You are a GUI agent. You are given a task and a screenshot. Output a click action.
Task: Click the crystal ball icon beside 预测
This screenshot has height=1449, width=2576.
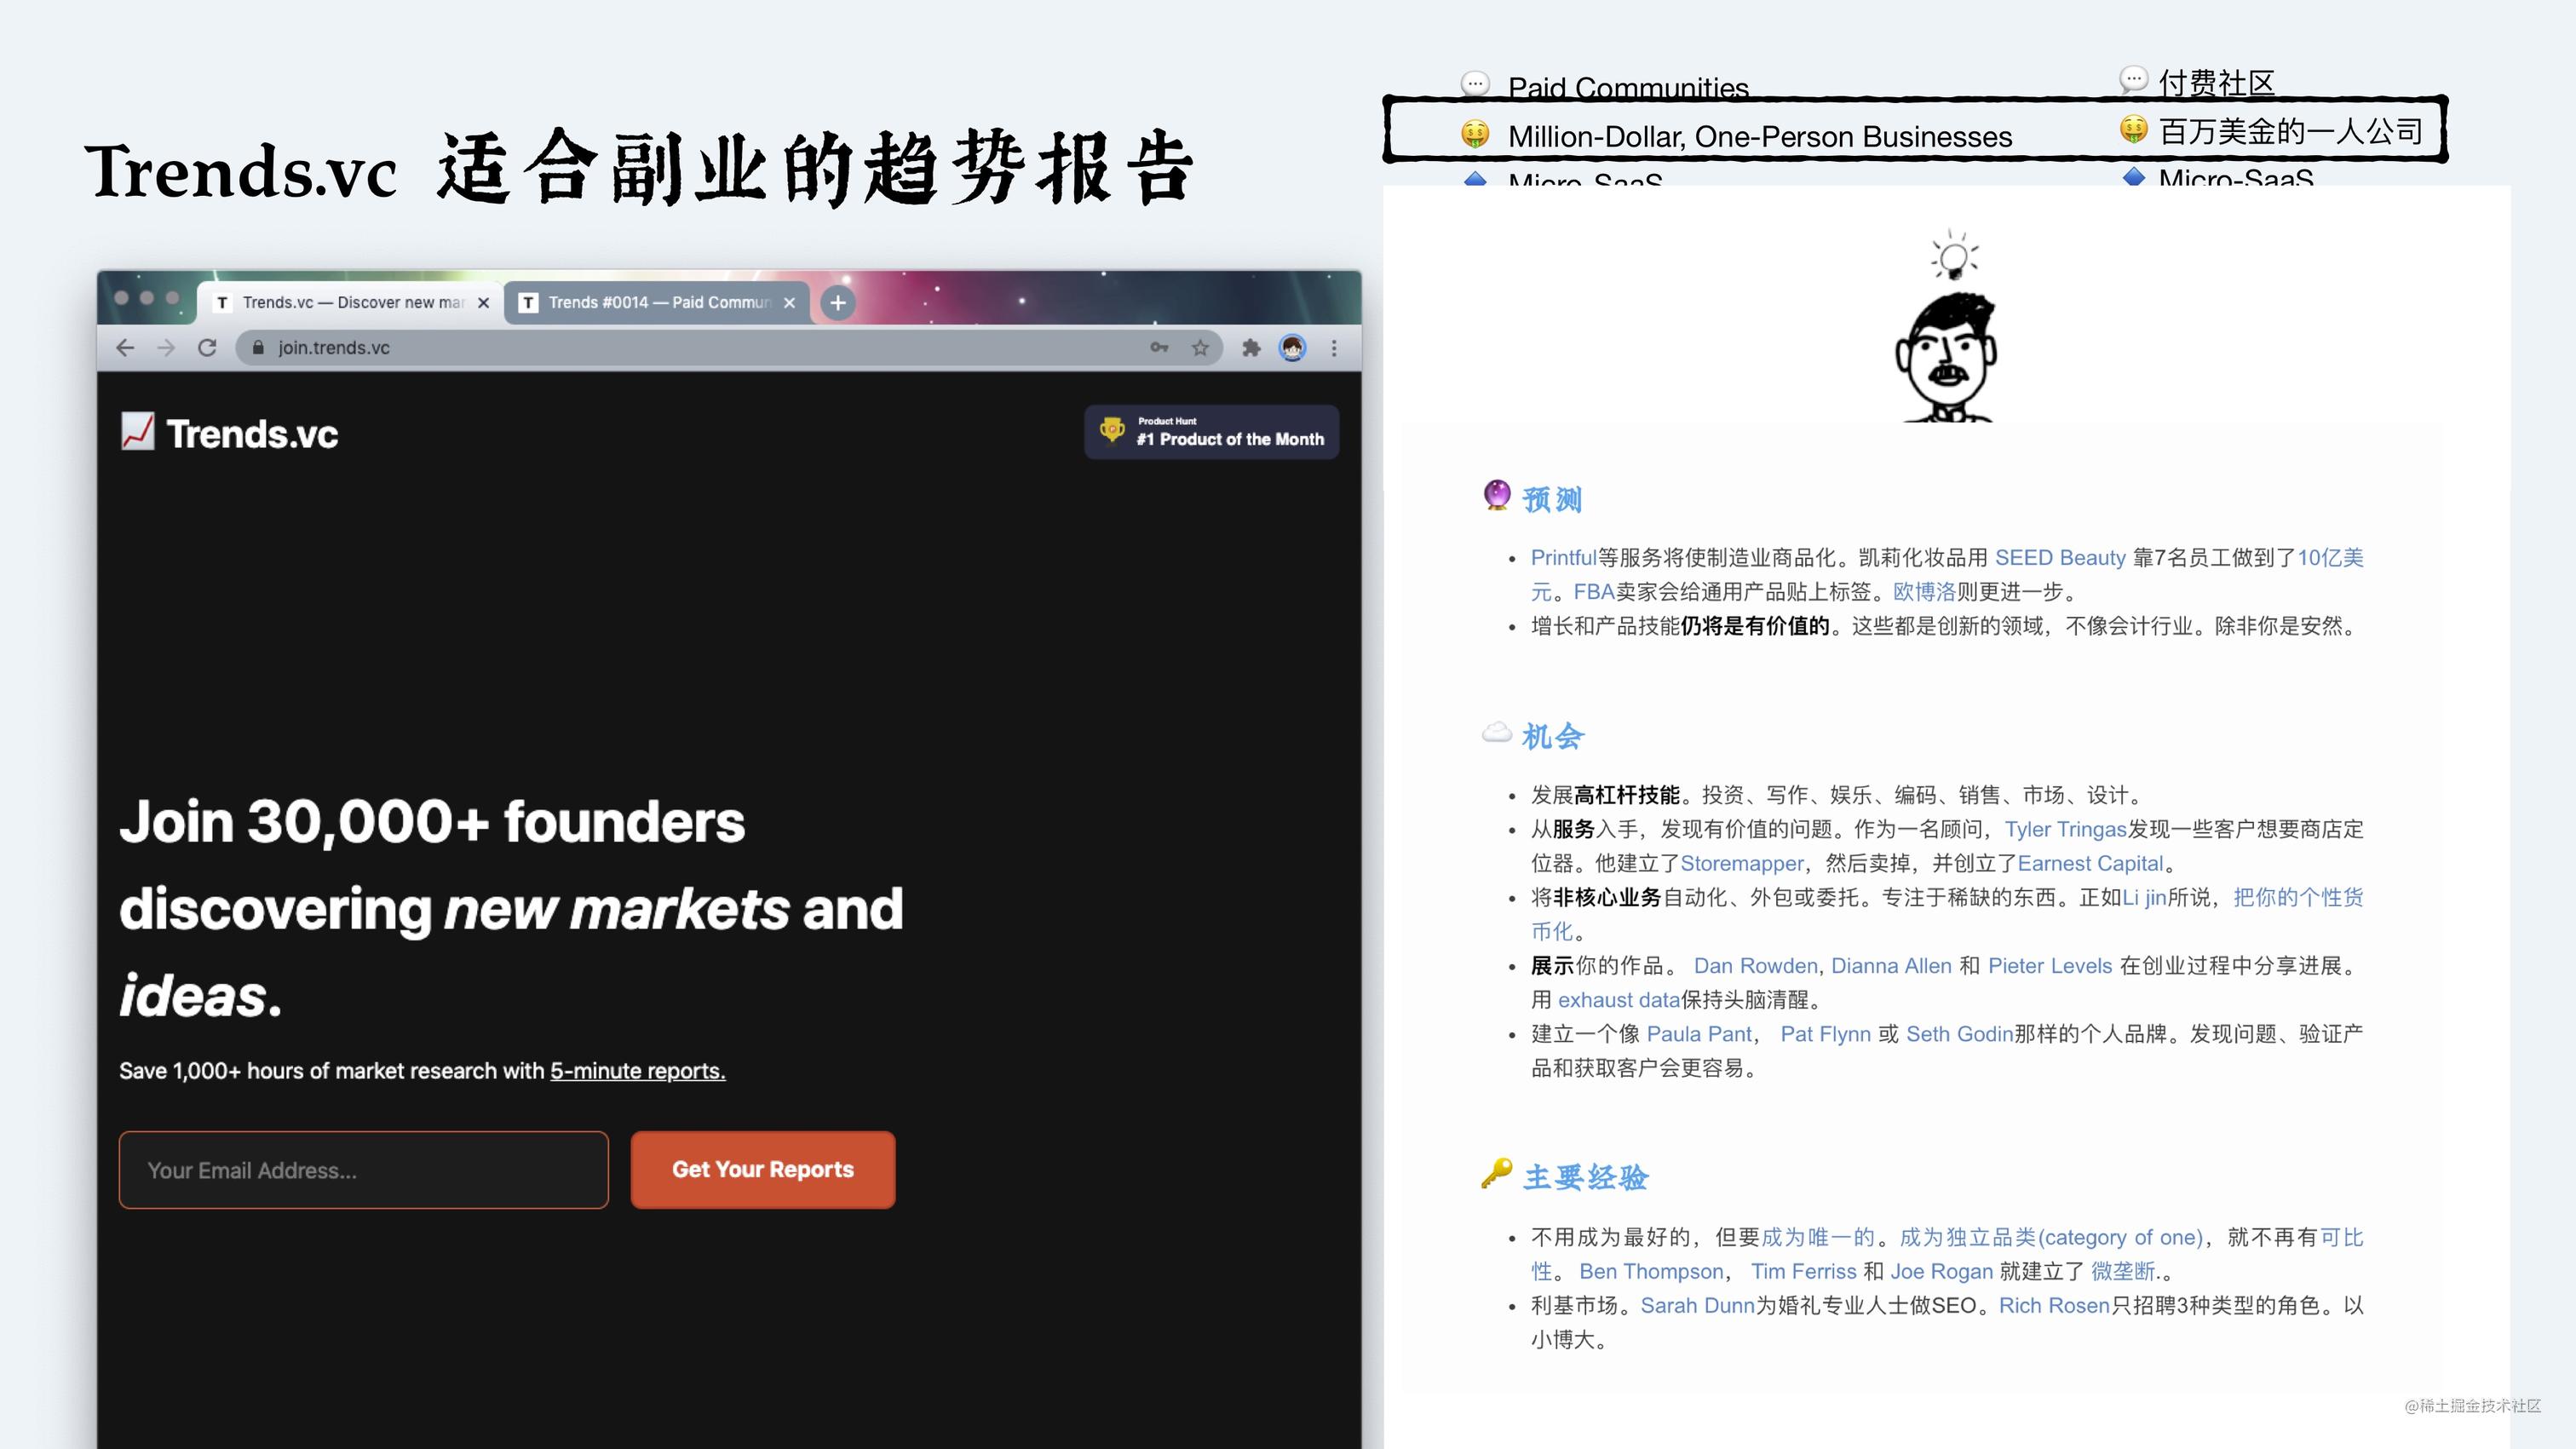click(1496, 496)
